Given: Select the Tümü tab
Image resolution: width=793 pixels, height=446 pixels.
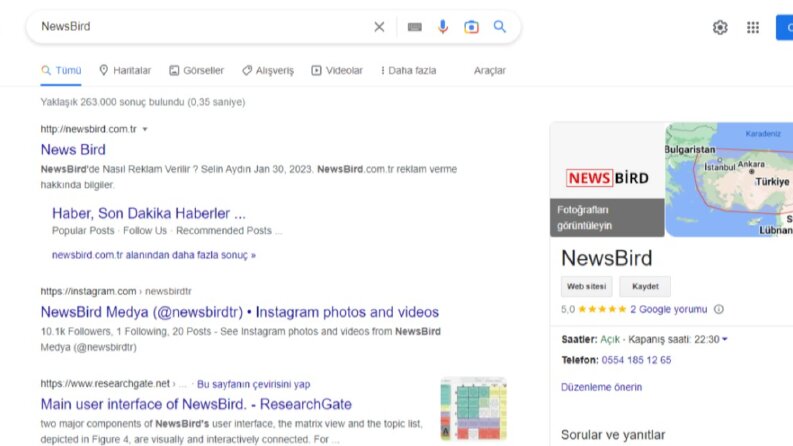Looking at the screenshot, I should [x=61, y=70].
